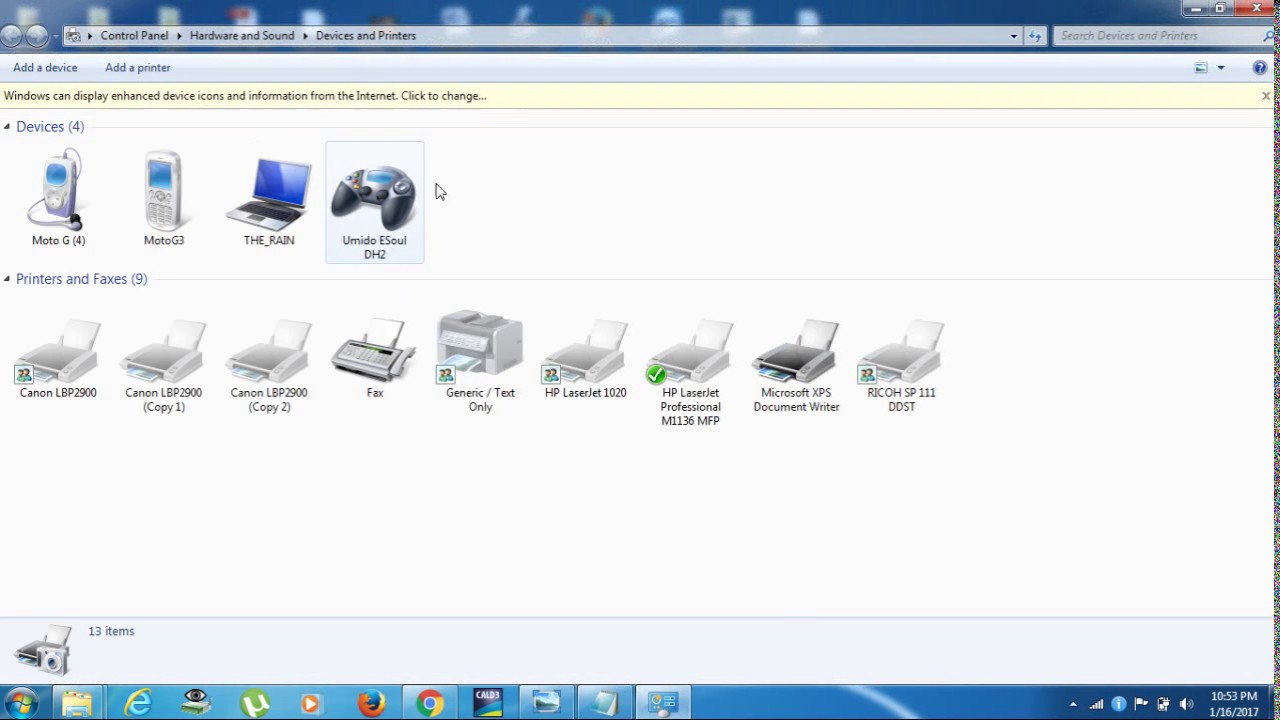Open the view options dropdown arrow
Screen dimensions: 1280x720
(1220, 68)
